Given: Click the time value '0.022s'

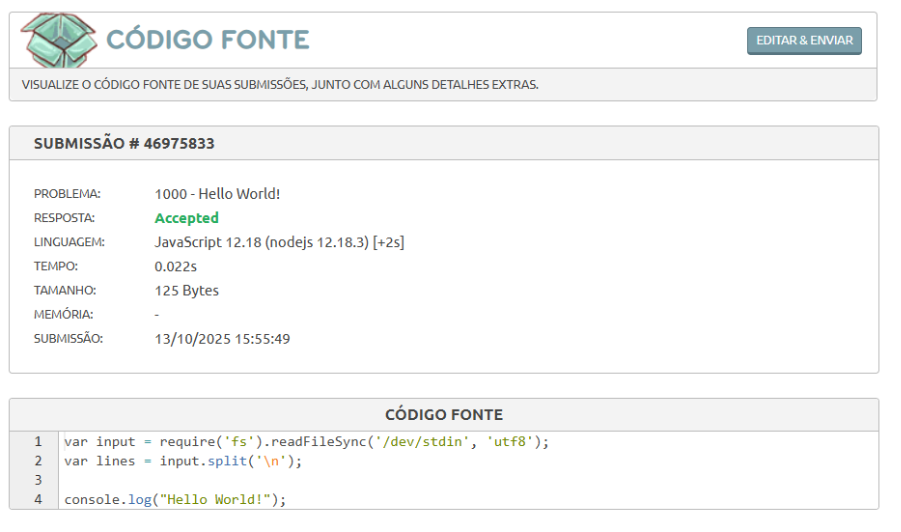Looking at the screenshot, I should click(x=176, y=267).
